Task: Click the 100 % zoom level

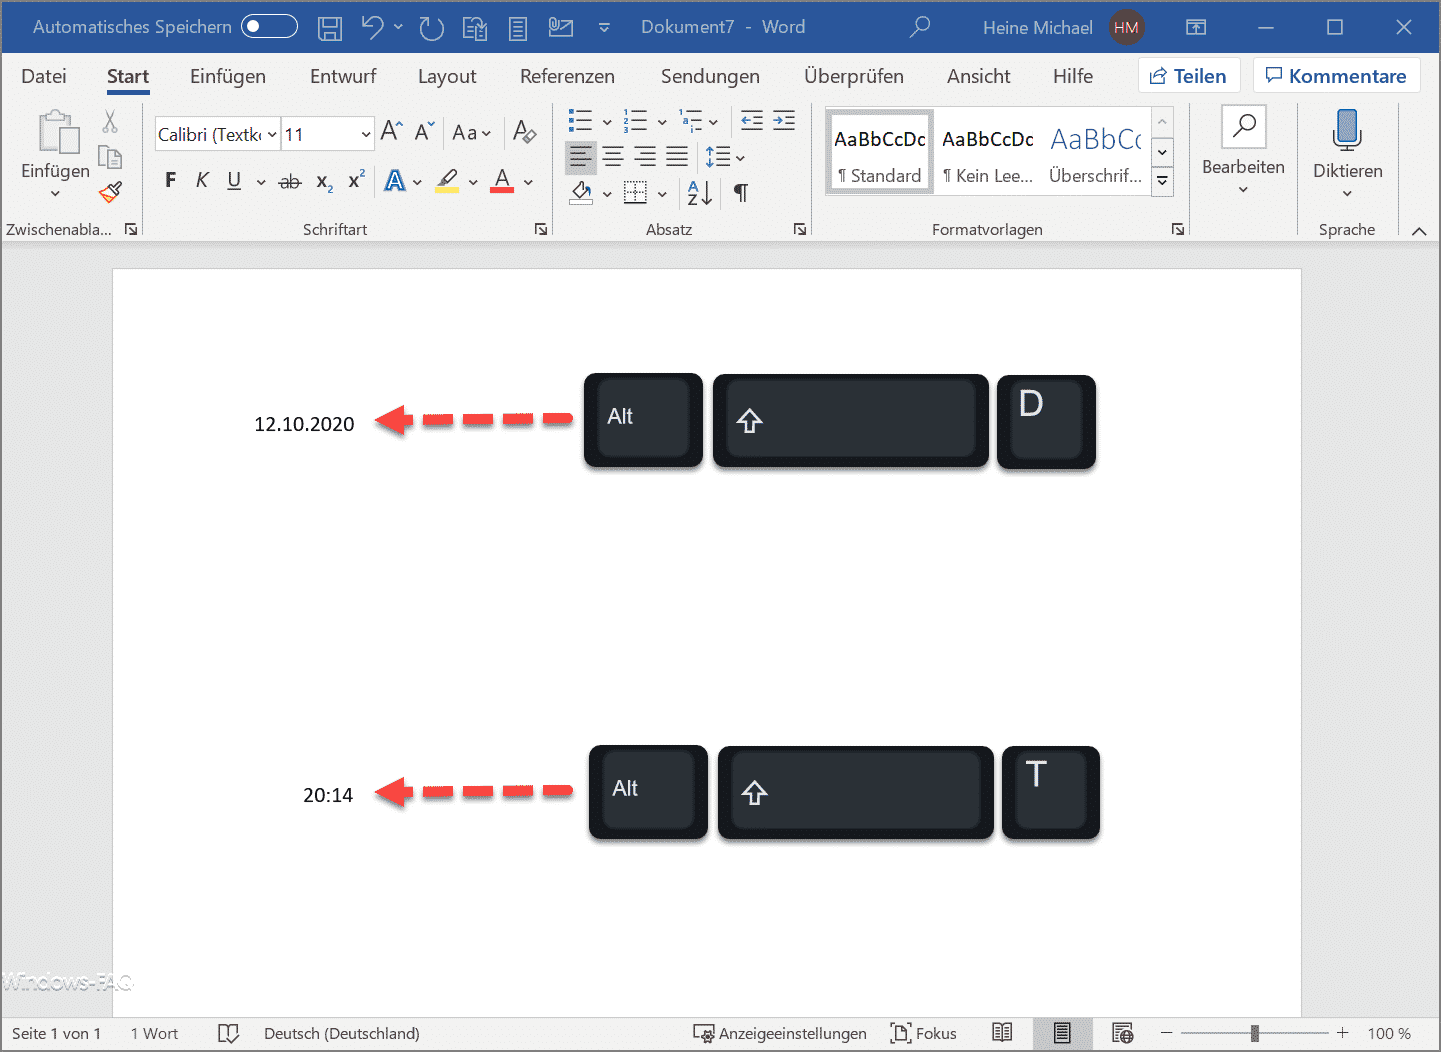Action: 1389,1033
